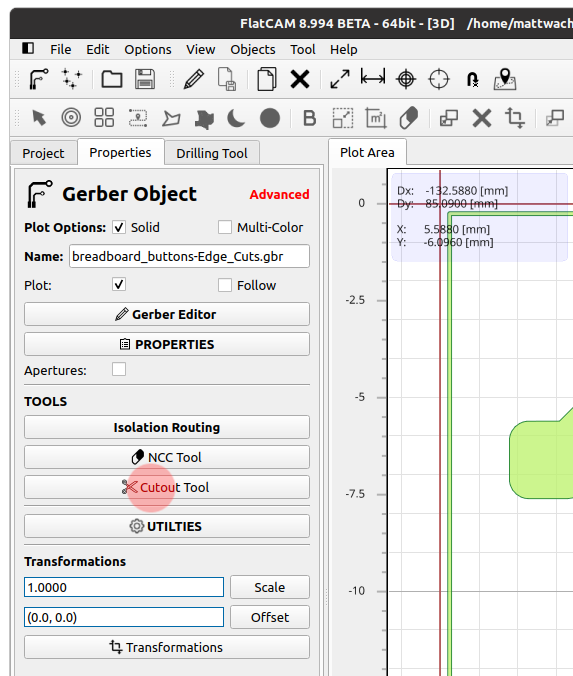Enable the Follow checkbox
The width and height of the screenshot is (573, 676).
click(x=225, y=285)
